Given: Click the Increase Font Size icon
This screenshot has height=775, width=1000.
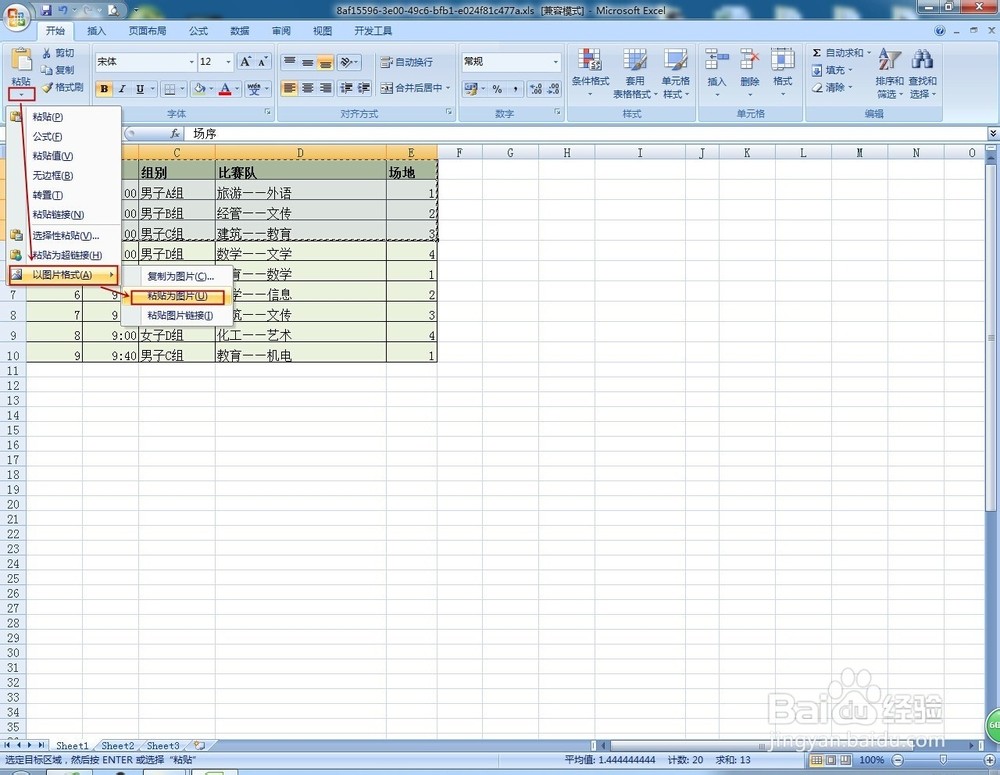Looking at the screenshot, I should pos(246,61).
